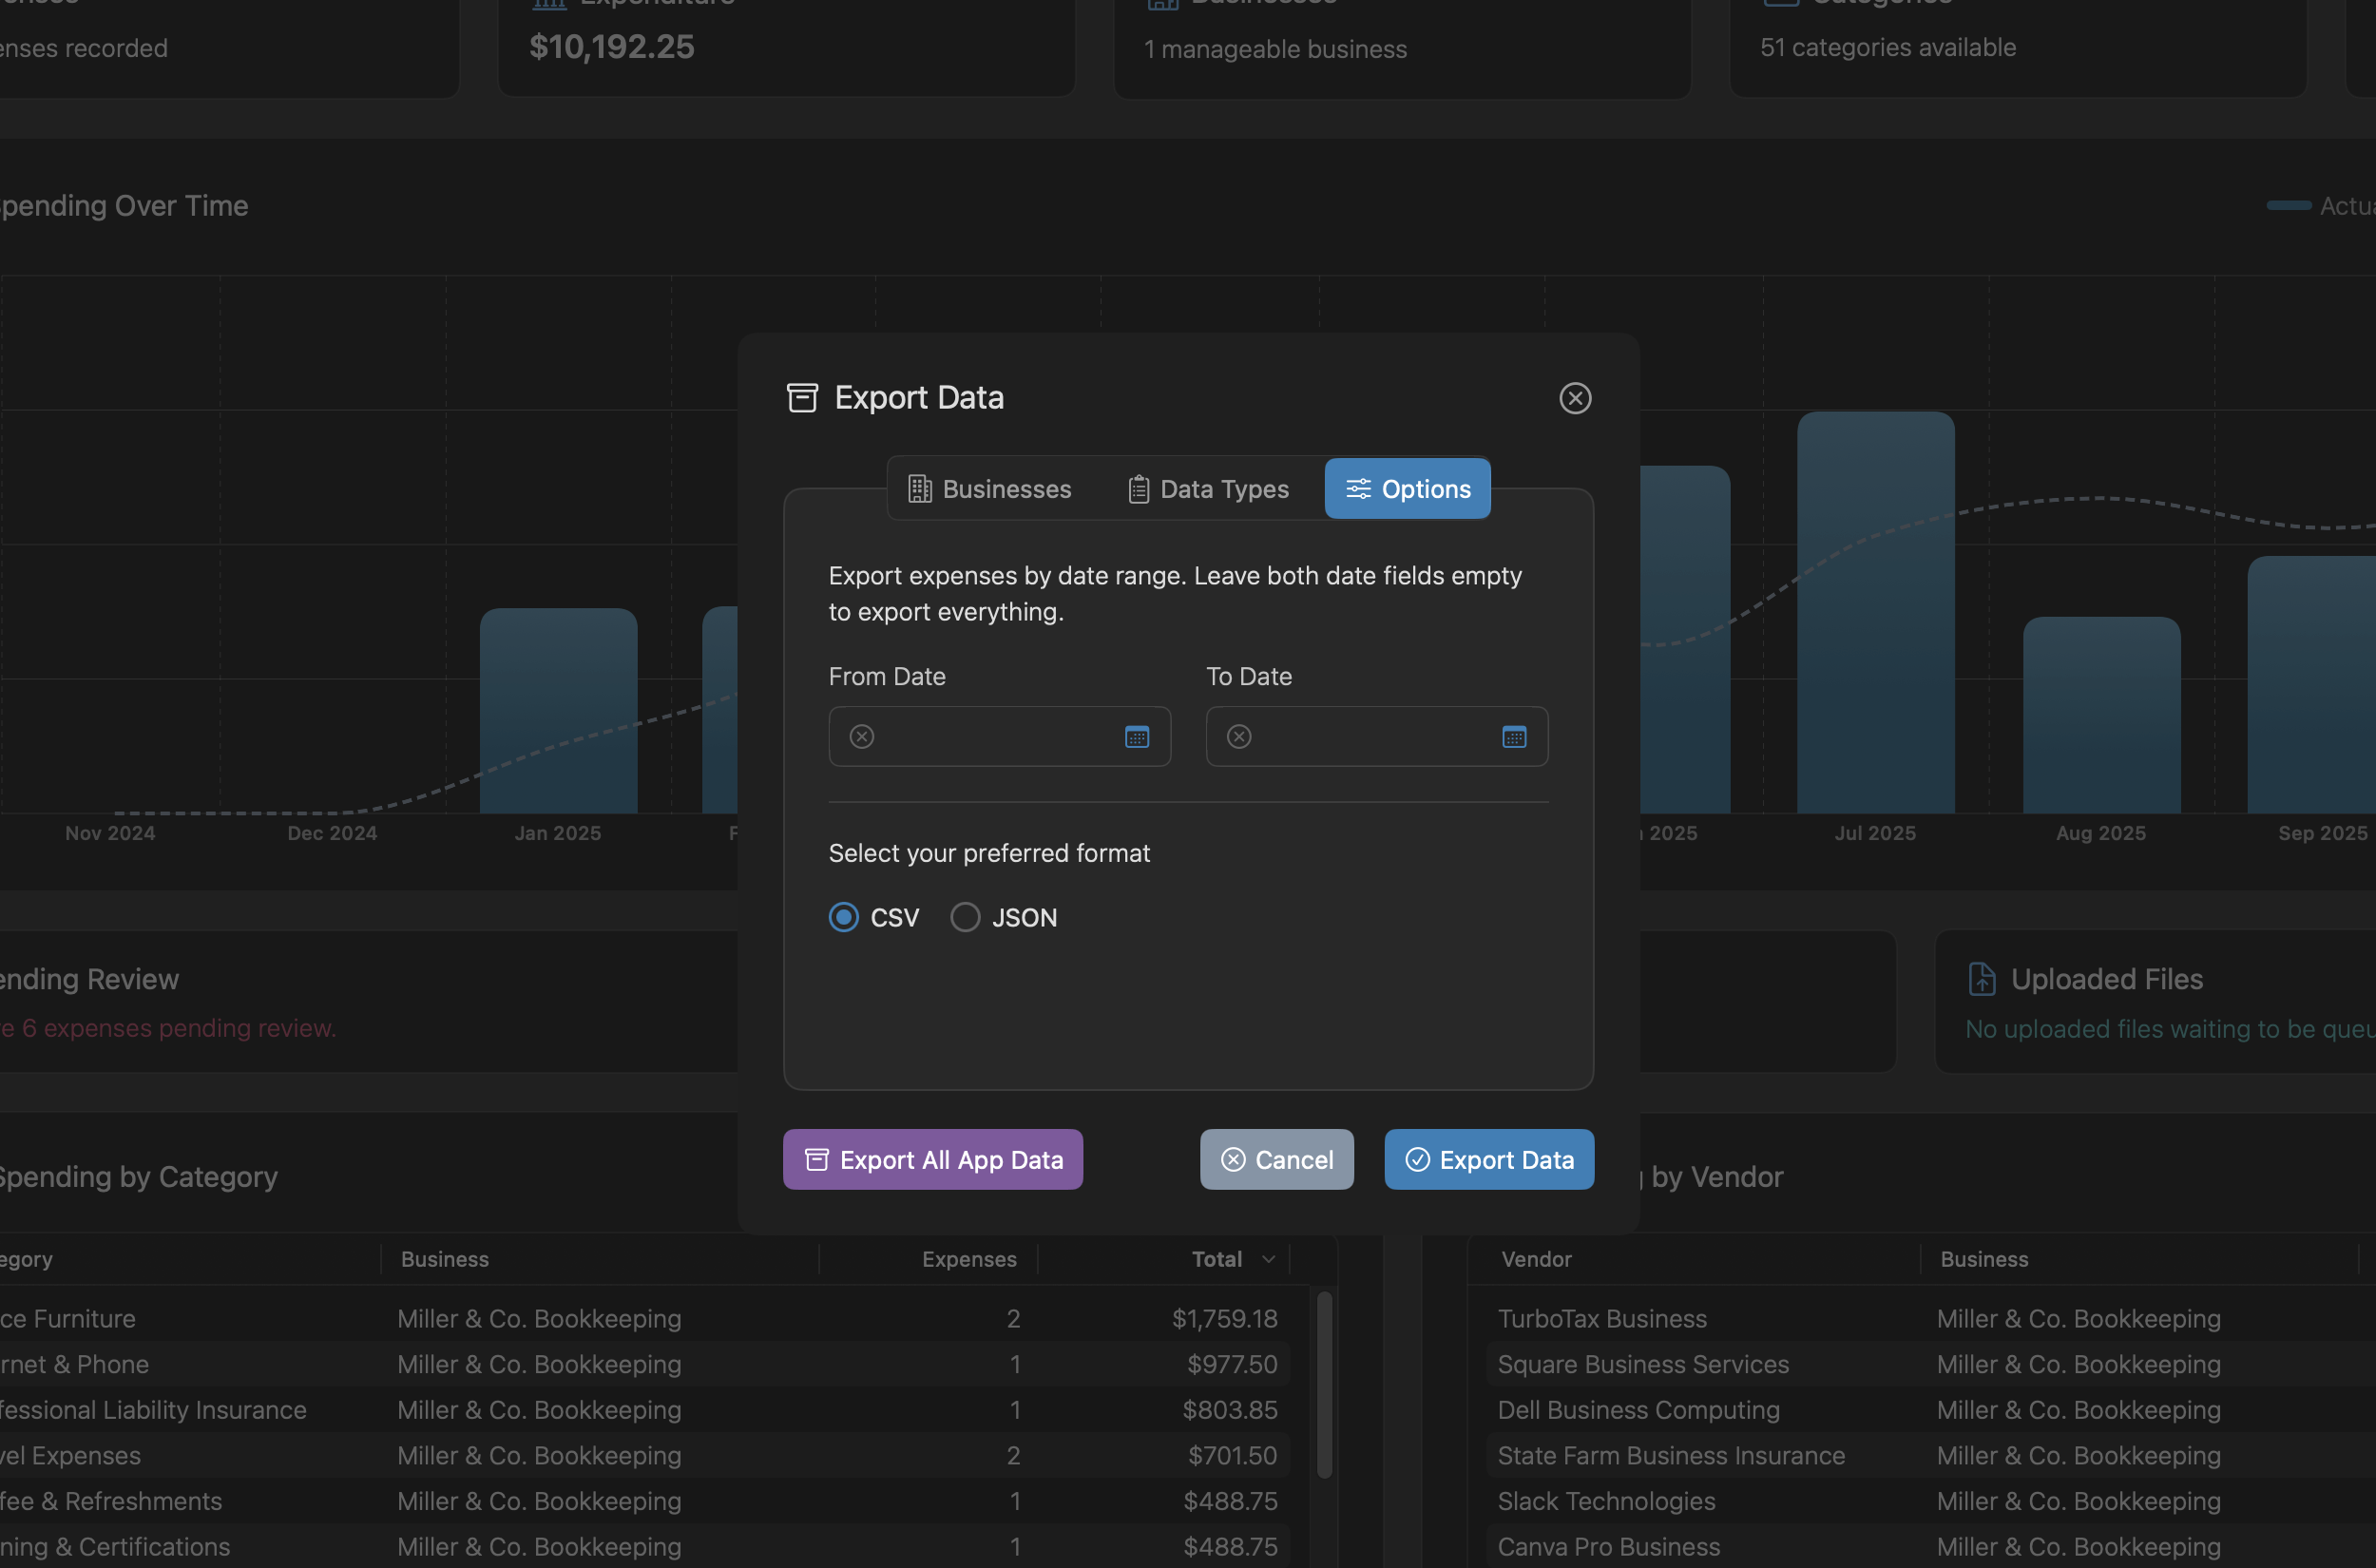Clear the From Date field value
Viewport: 2376px width, 1568px height.
pyautogui.click(x=861, y=736)
